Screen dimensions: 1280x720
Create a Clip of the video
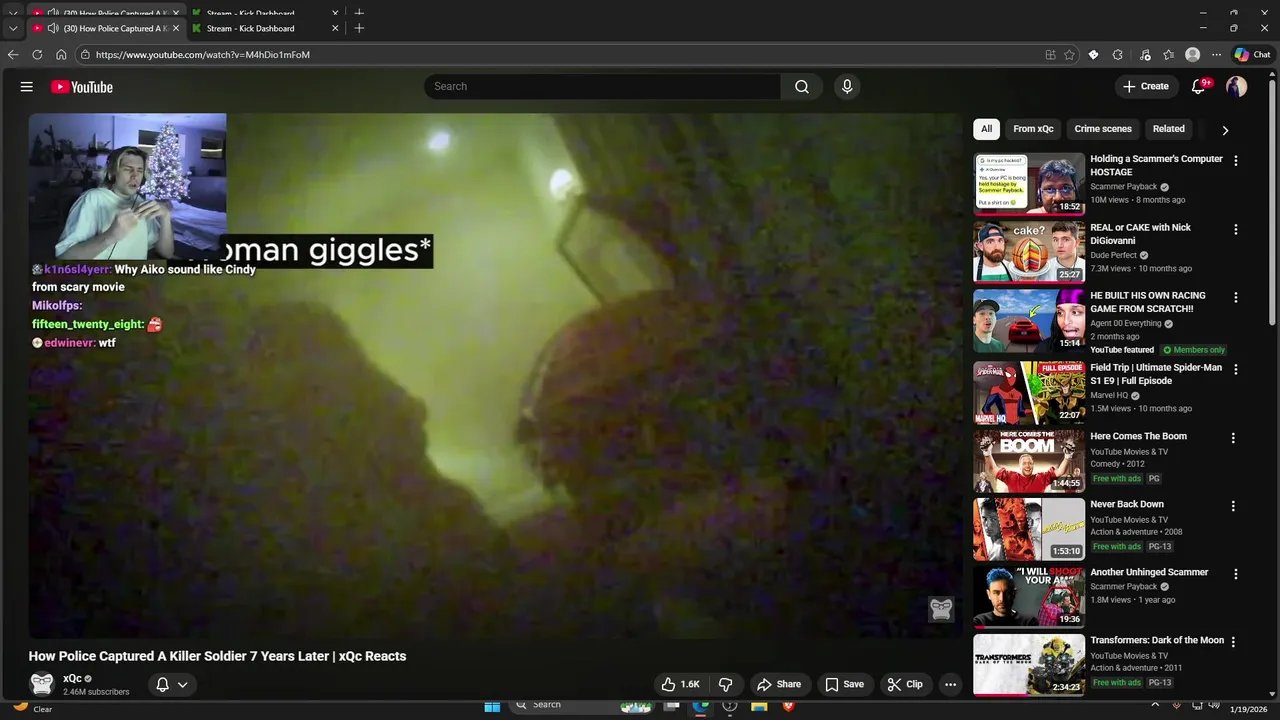[905, 684]
